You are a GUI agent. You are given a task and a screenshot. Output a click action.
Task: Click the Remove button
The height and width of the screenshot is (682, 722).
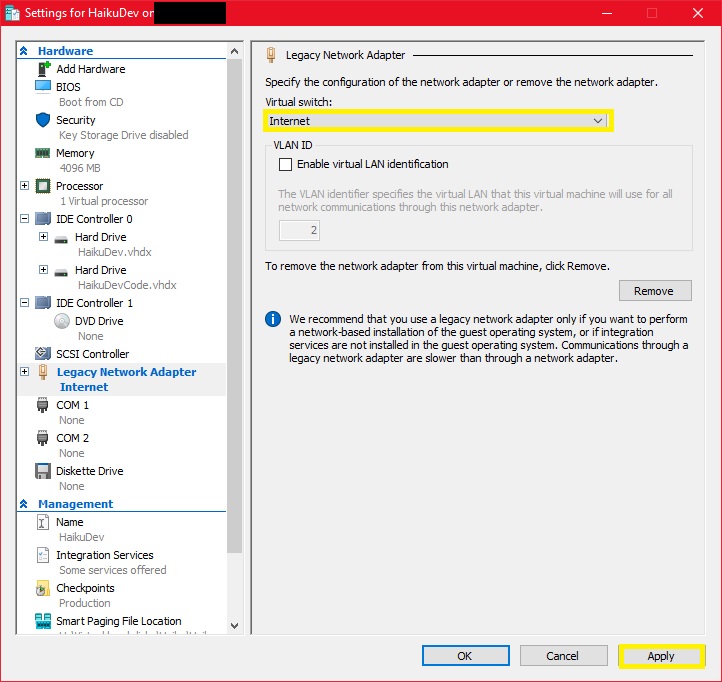click(654, 291)
